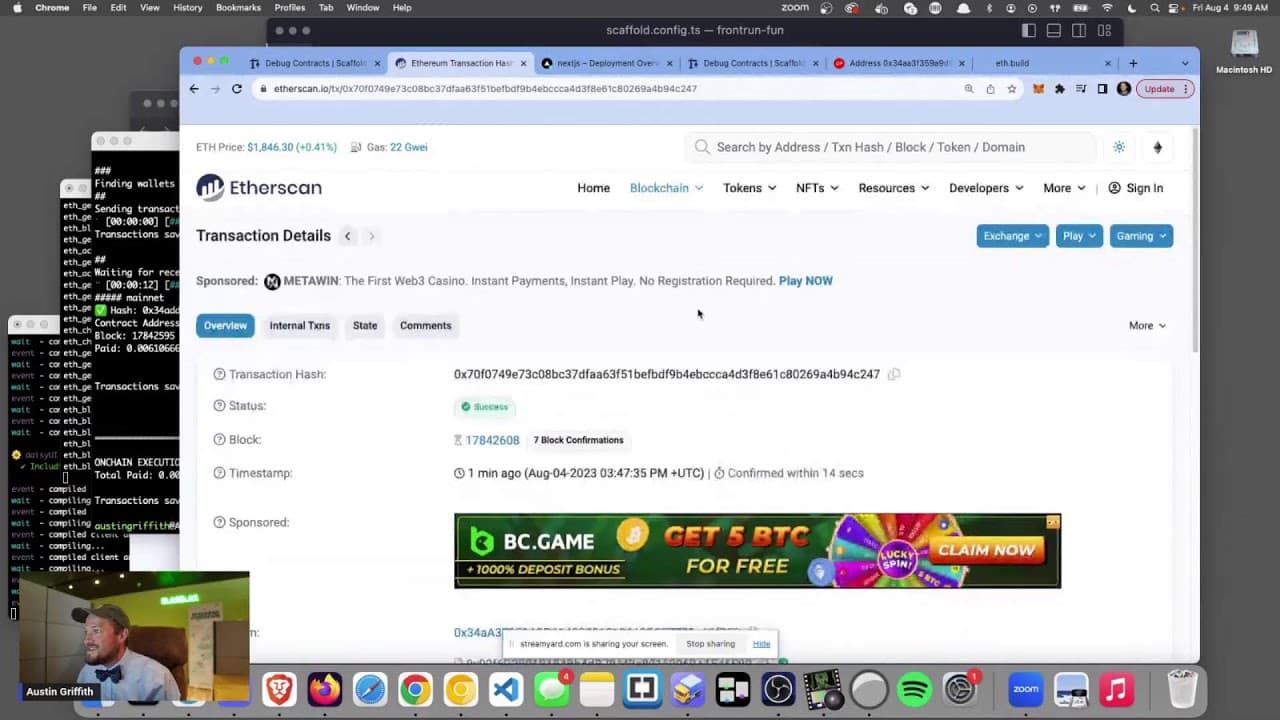Screen dimensions: 1280x720
Task: Click Sign In link
Action: (x=1136, y=188)
